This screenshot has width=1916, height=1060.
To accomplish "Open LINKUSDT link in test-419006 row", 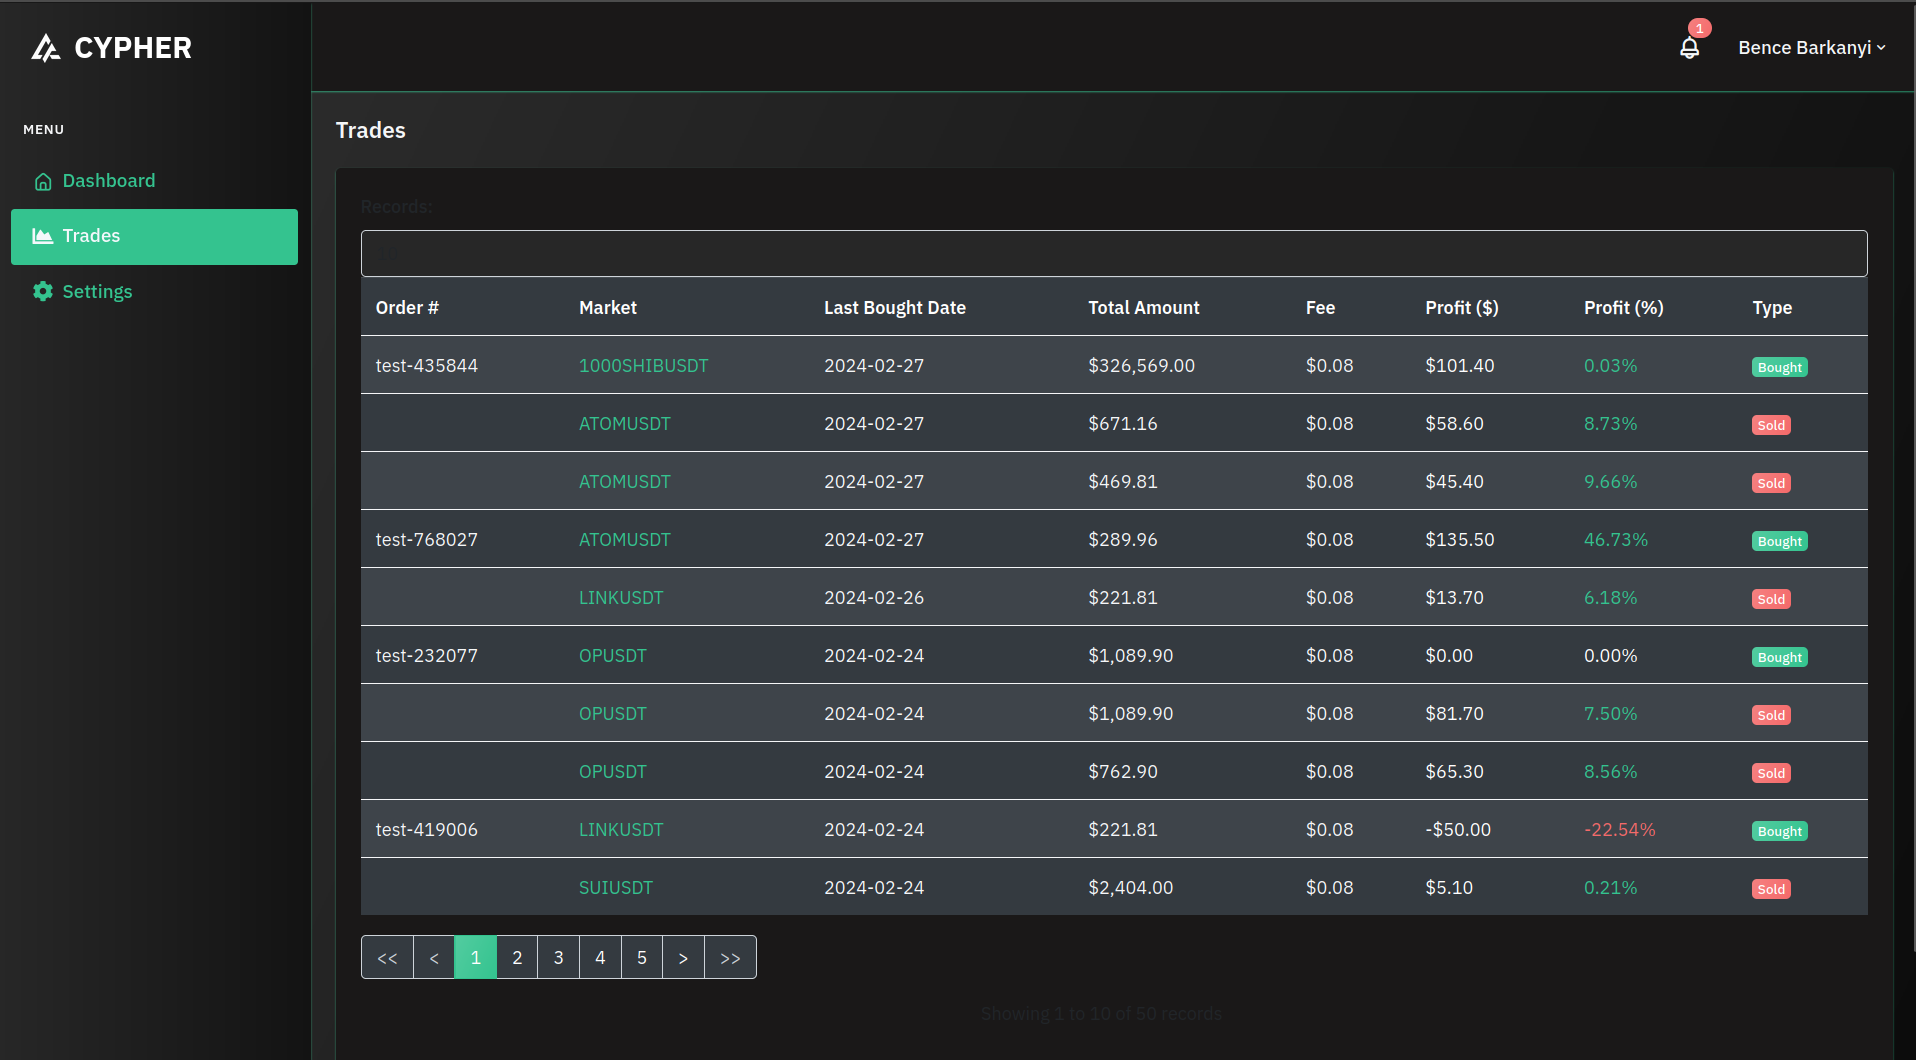I will 621,830.
